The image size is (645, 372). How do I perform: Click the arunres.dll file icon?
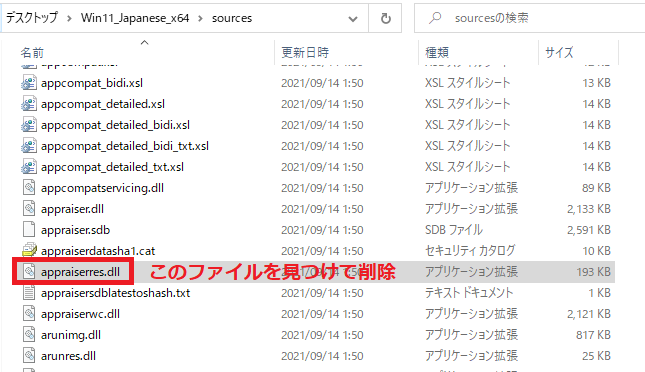pyautogui.click(x=29, y=356)
